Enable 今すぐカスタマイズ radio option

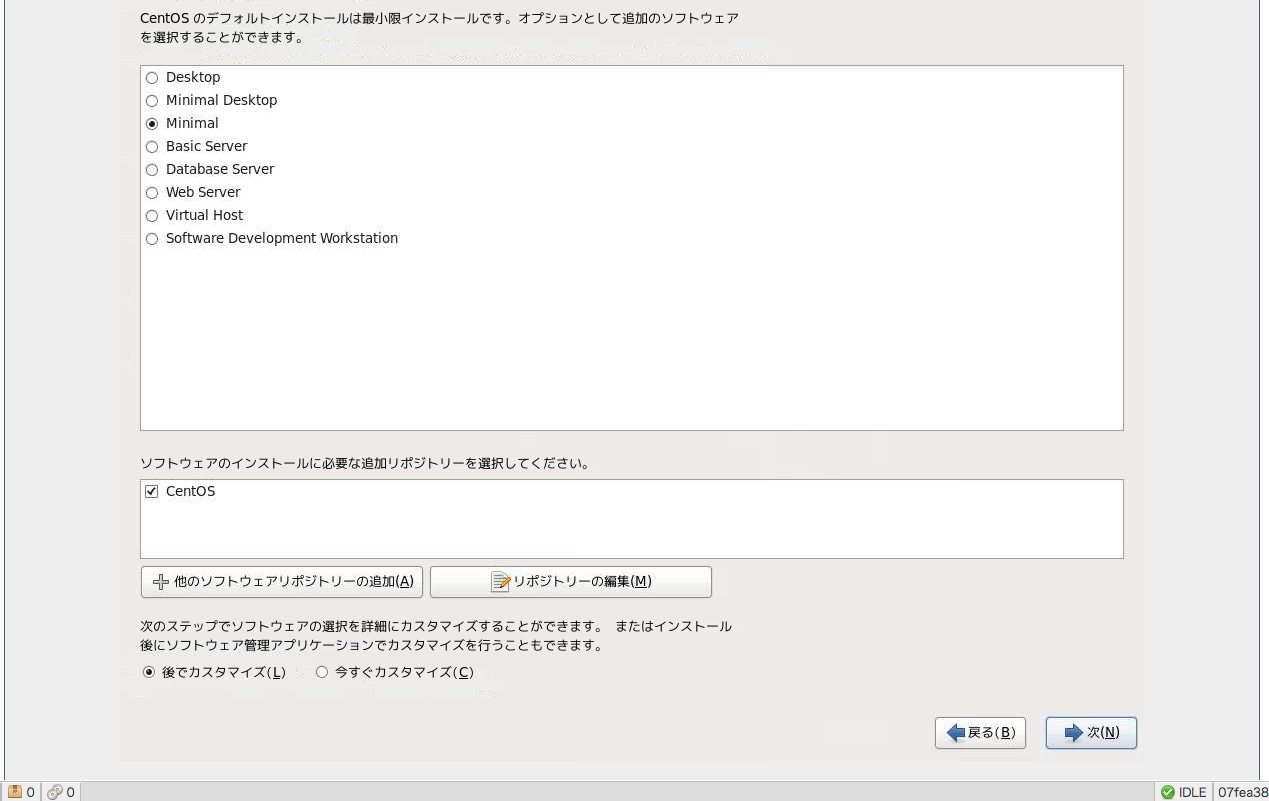(x=322, y=673)
